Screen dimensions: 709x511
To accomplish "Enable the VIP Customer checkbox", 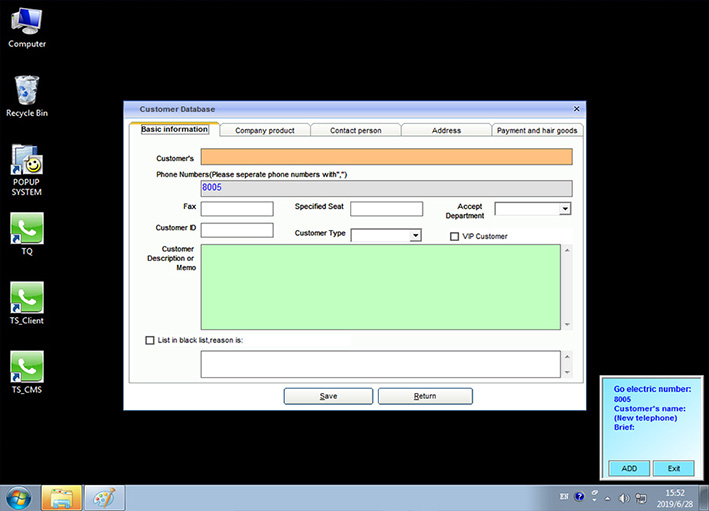I will click(455, 237).
